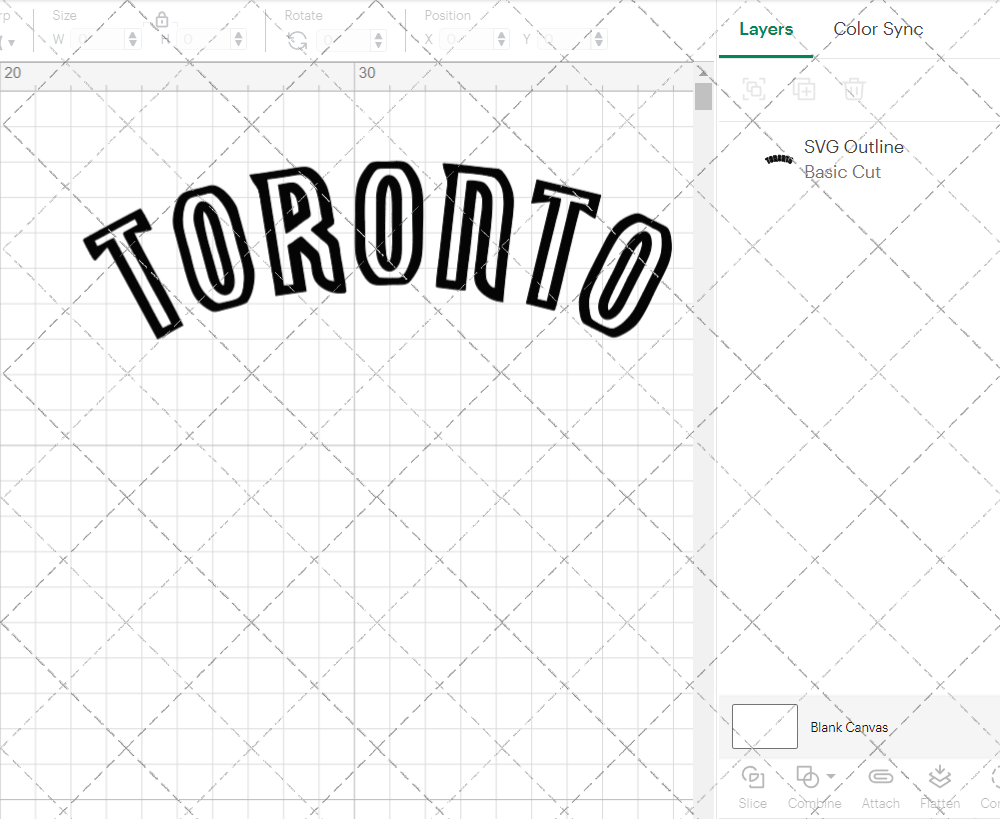Select the SVG Outline Basic Cut layer

(x=854, y=159)
